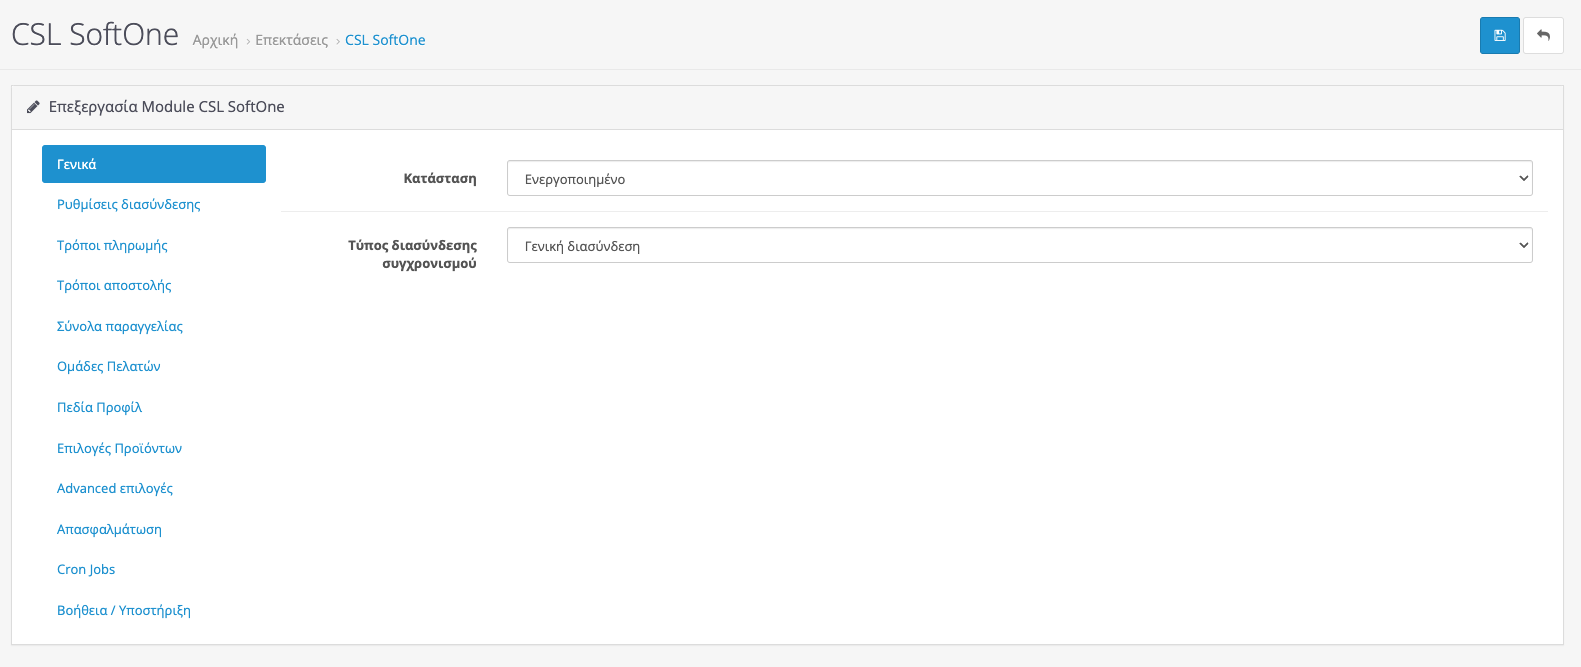This screenshot has width=1581, height=667.
Task: Click the CSL SoftOne breadcrumb link
Action: (x=385, y=40)
